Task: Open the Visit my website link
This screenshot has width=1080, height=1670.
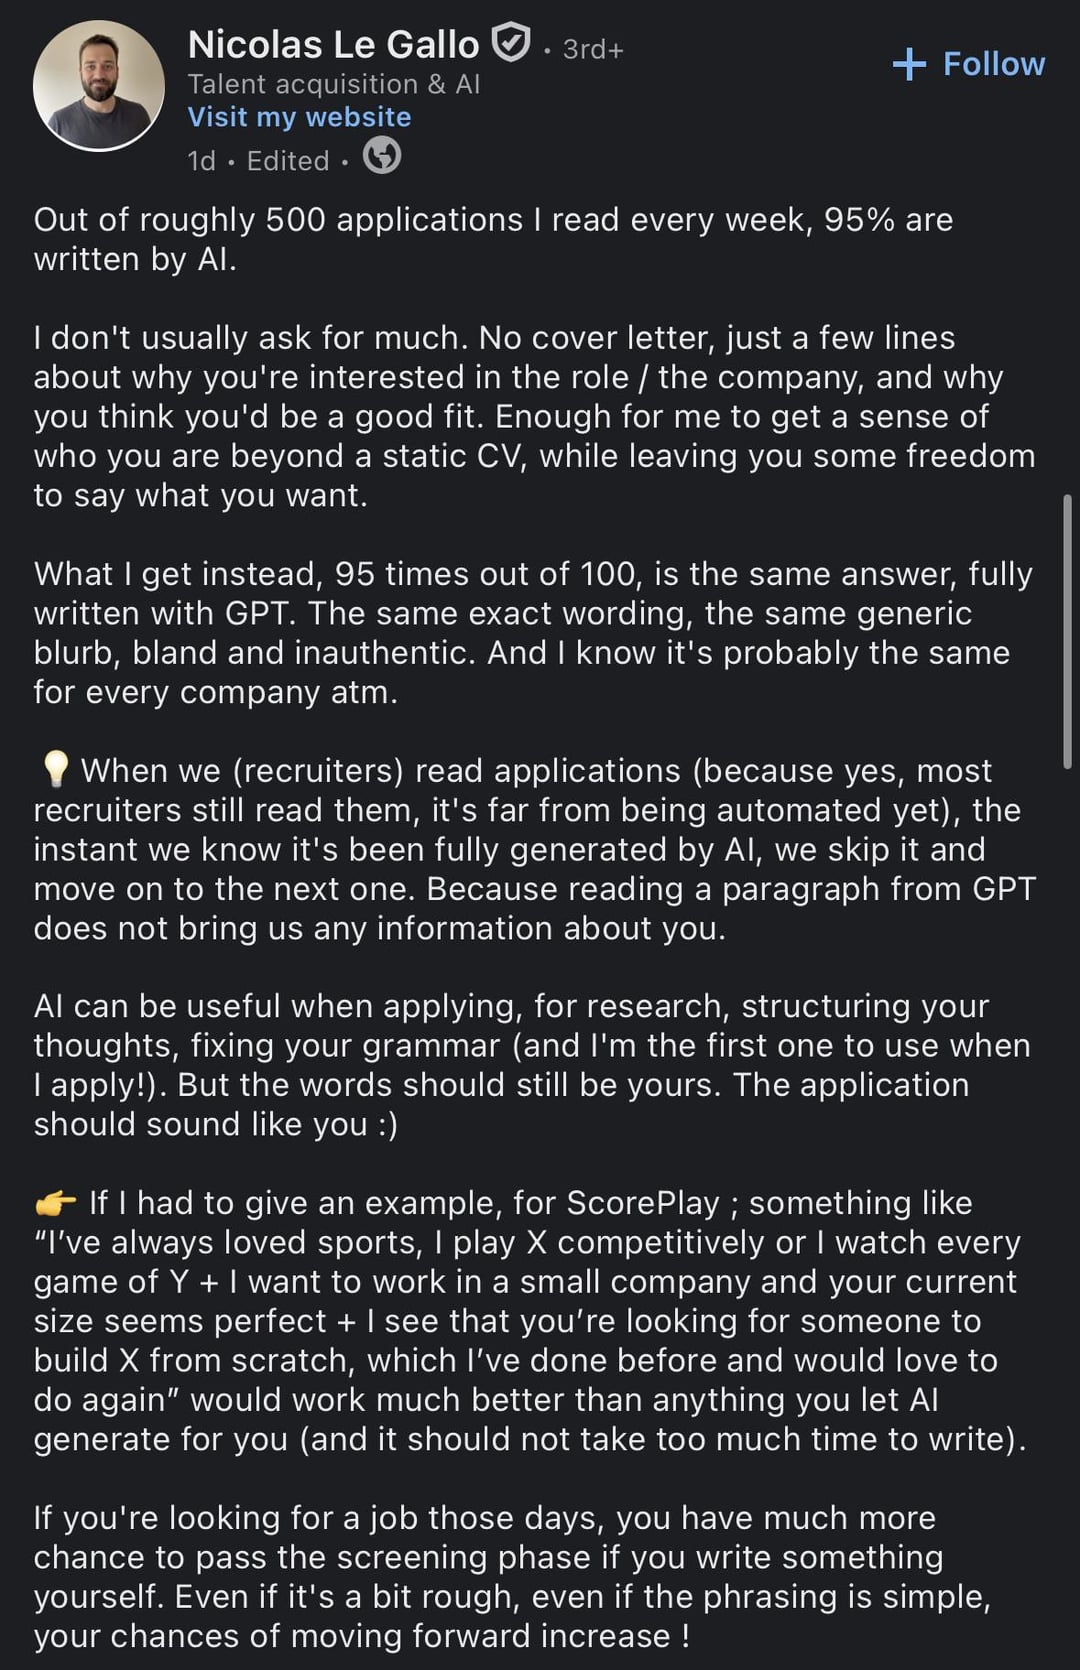Action: point(299,117)
